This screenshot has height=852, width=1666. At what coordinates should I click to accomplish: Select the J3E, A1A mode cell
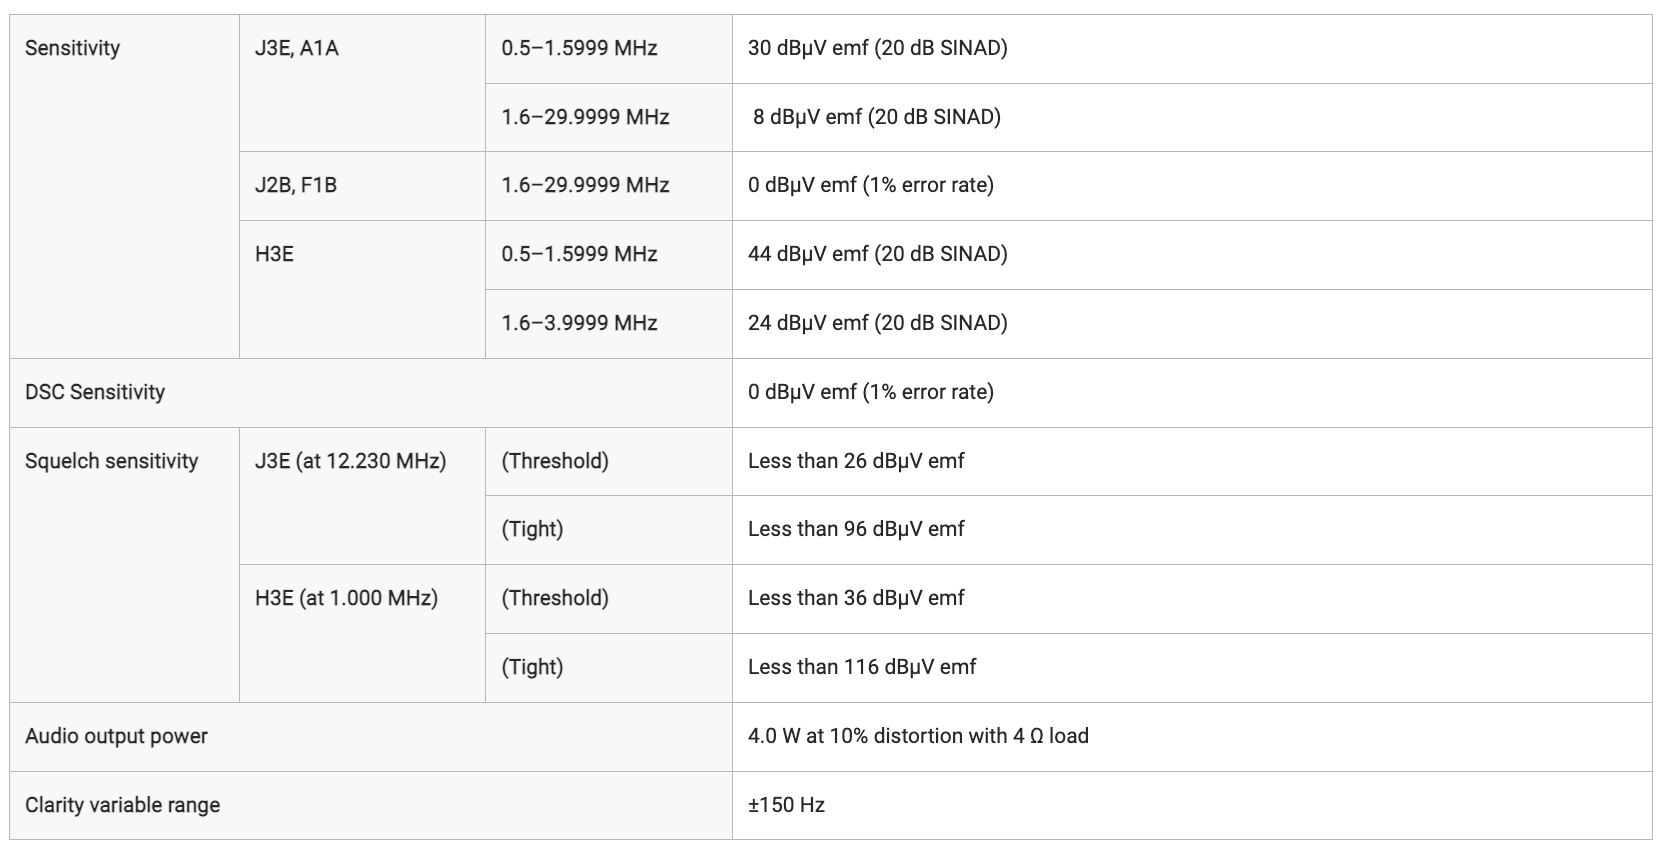coord(362,83)
